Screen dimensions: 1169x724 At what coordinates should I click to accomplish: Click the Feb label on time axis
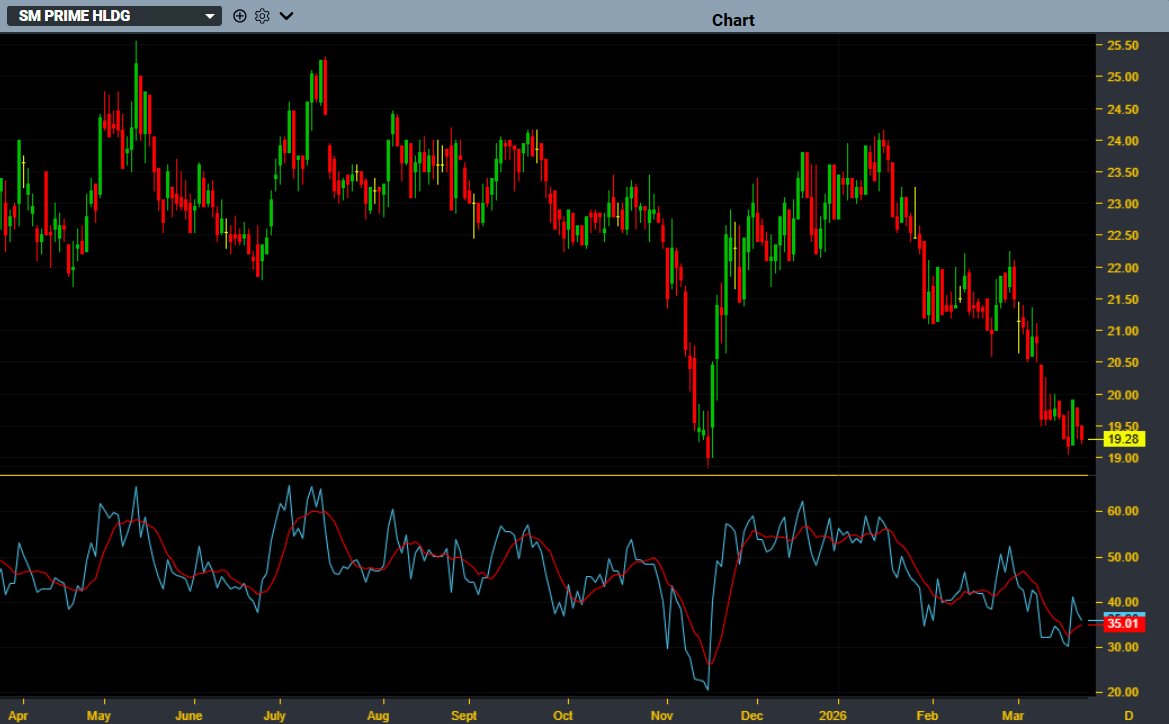coord(927,716)
